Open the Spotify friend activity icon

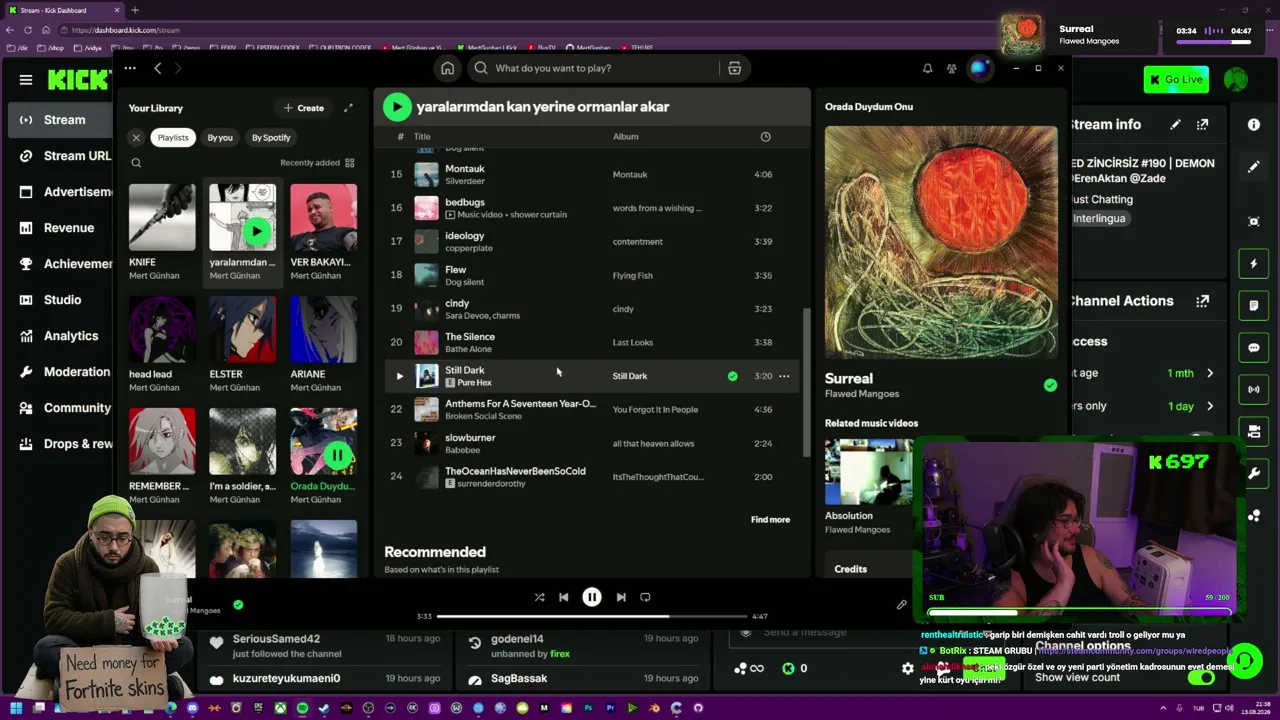951,68
